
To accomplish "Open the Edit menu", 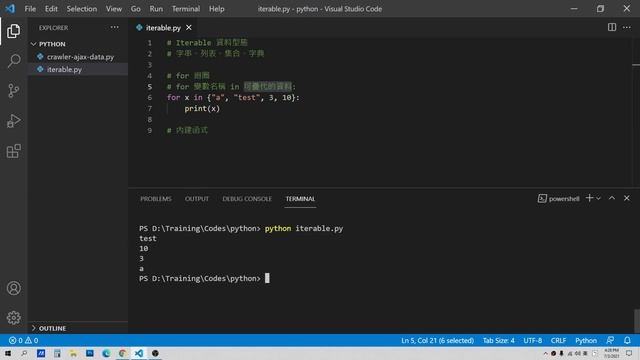I will (51, 9).
